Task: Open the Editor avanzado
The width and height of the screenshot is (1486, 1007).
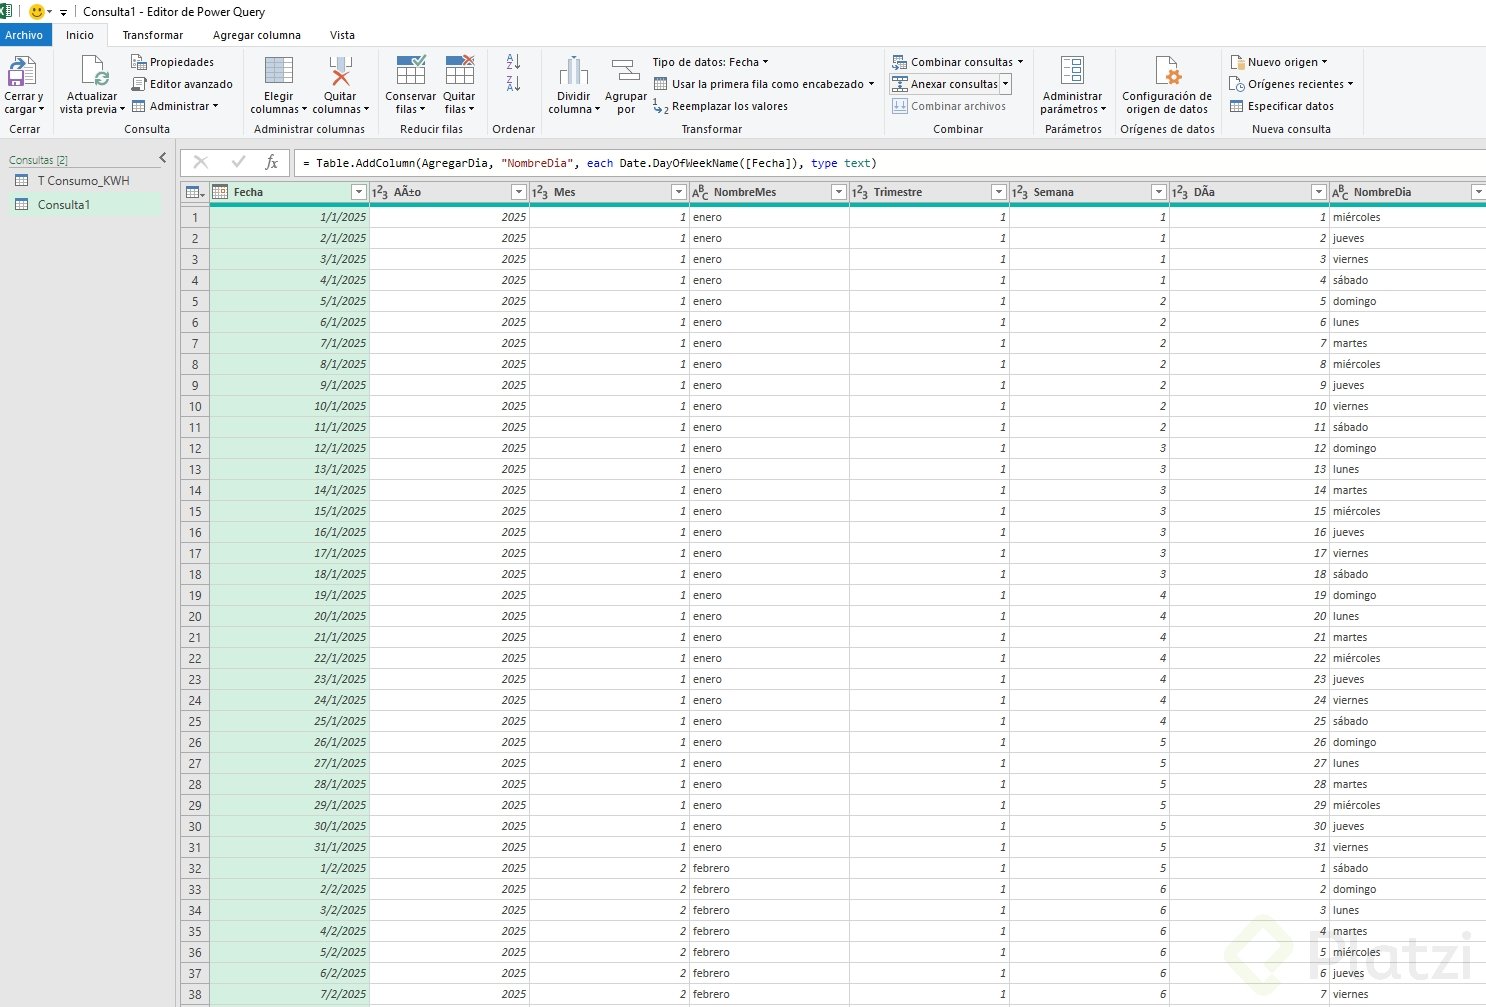Action: pos(182,84)
